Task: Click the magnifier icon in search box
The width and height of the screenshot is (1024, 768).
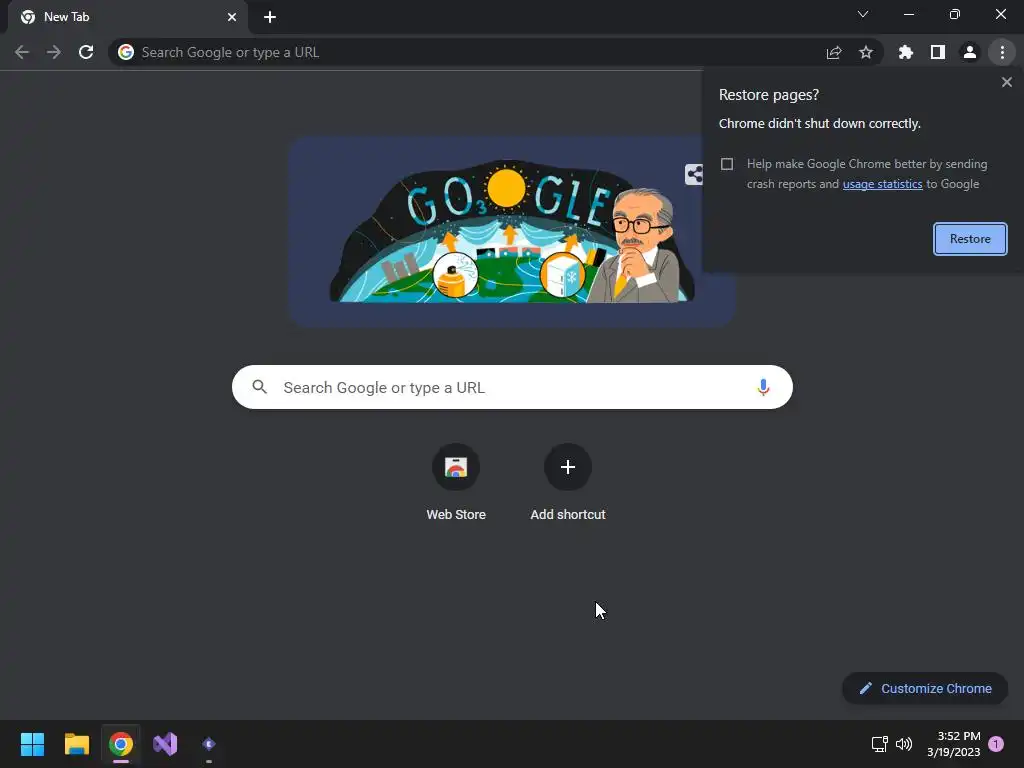Action: 260,387
